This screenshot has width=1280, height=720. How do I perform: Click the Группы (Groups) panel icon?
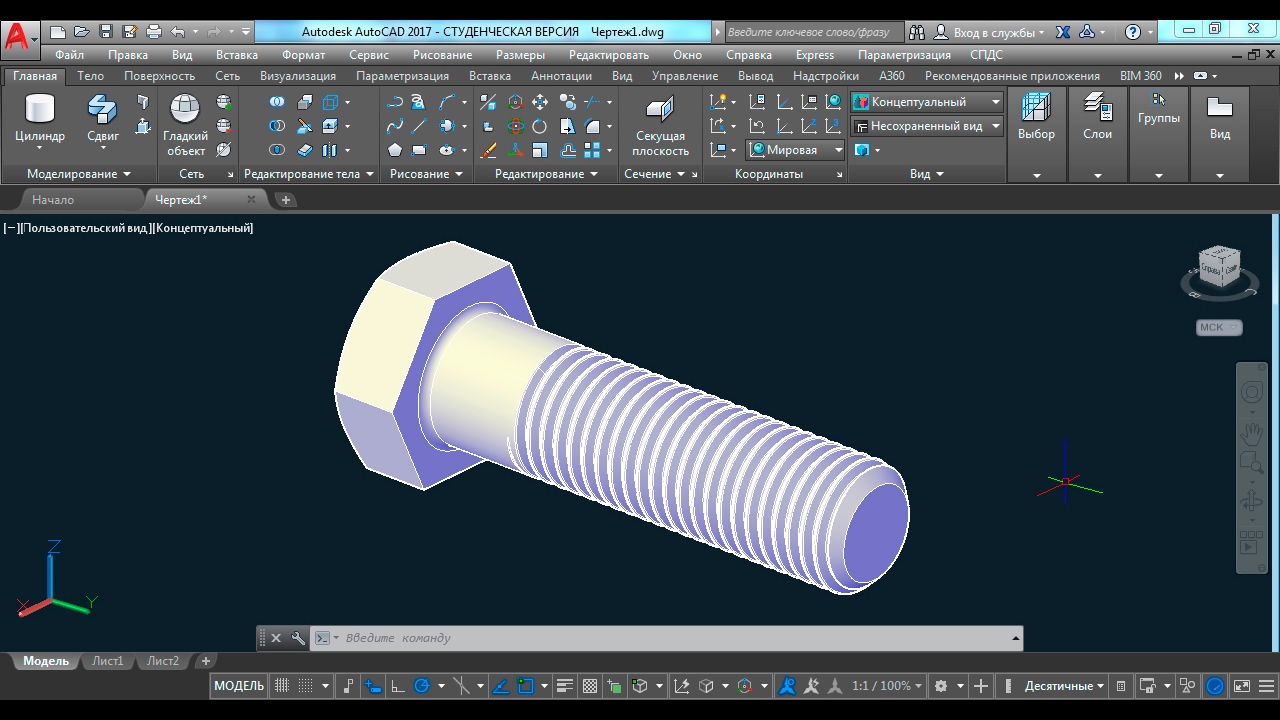[1158, 108]
